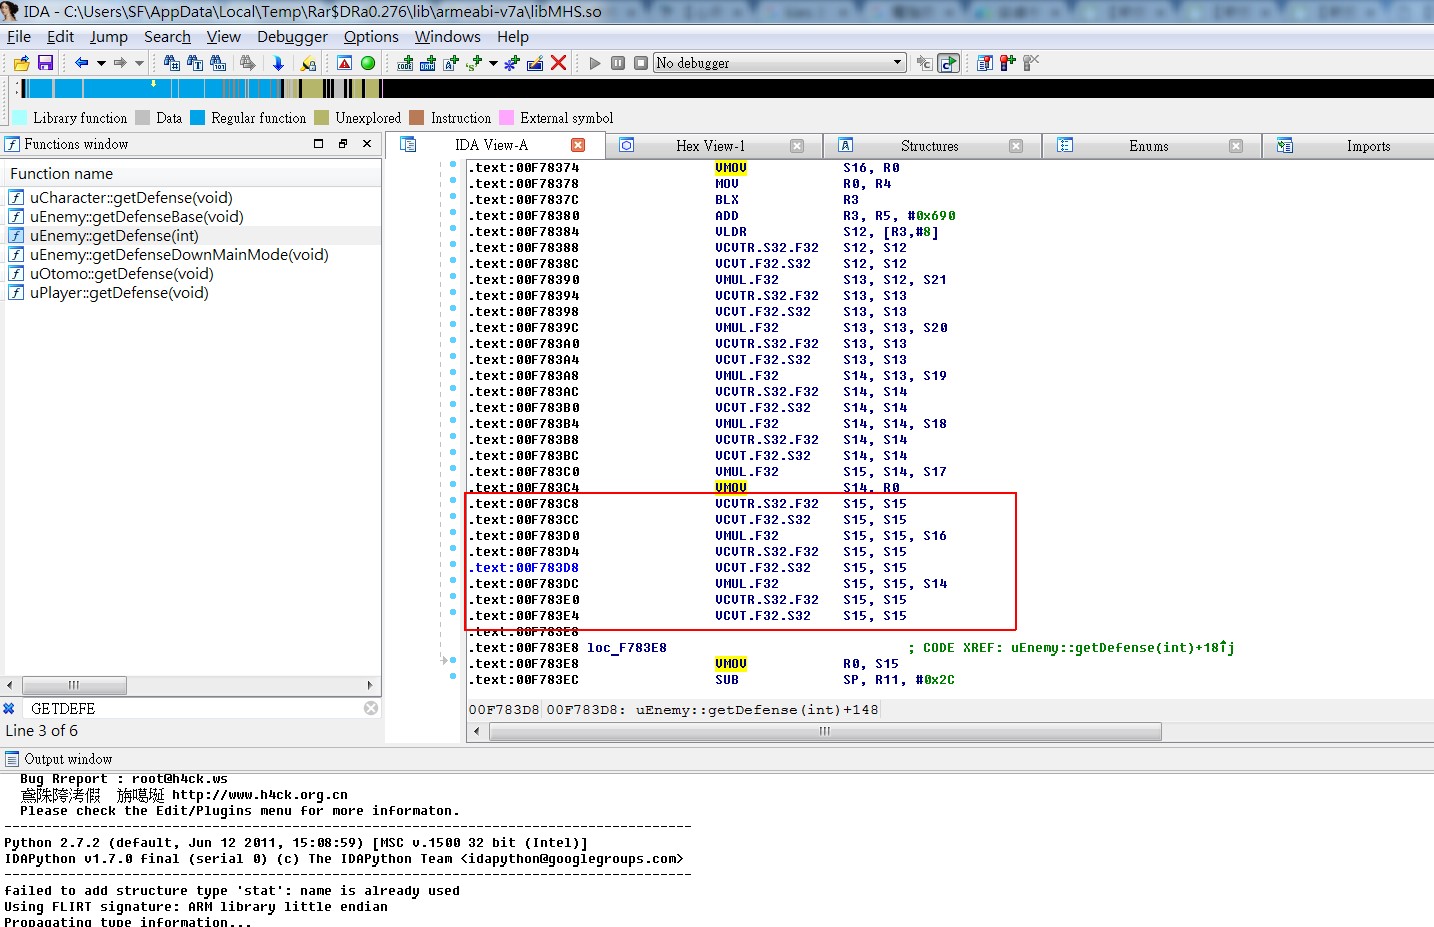The image size is (1434, 927).
Task: Open the Jump menu
Action: click(x=109, y=37)
